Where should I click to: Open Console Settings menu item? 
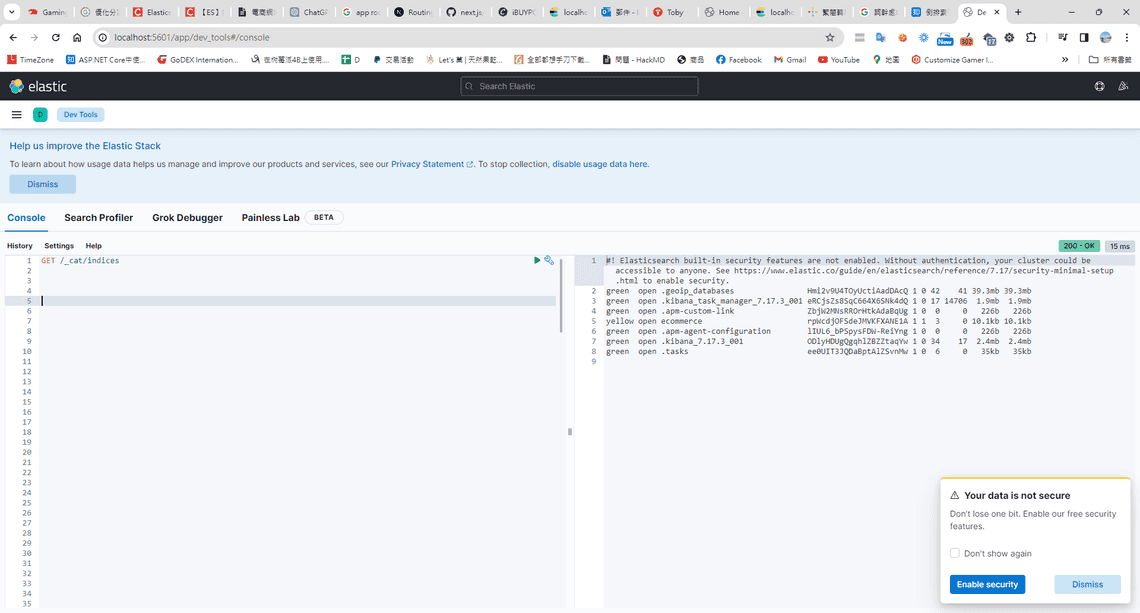pos(59,245)
